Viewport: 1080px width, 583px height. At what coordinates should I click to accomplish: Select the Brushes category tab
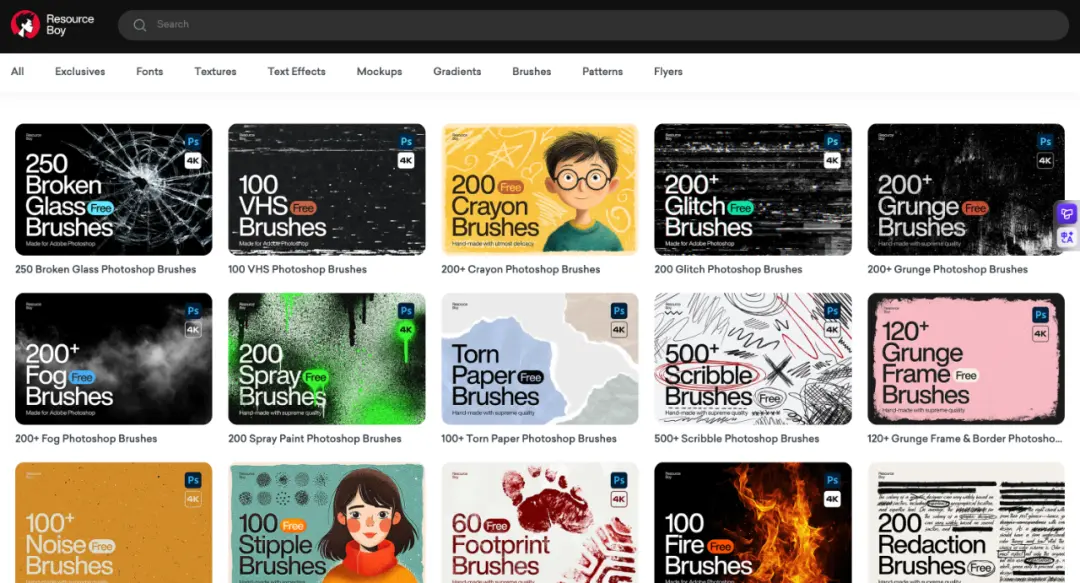(532, 71)
